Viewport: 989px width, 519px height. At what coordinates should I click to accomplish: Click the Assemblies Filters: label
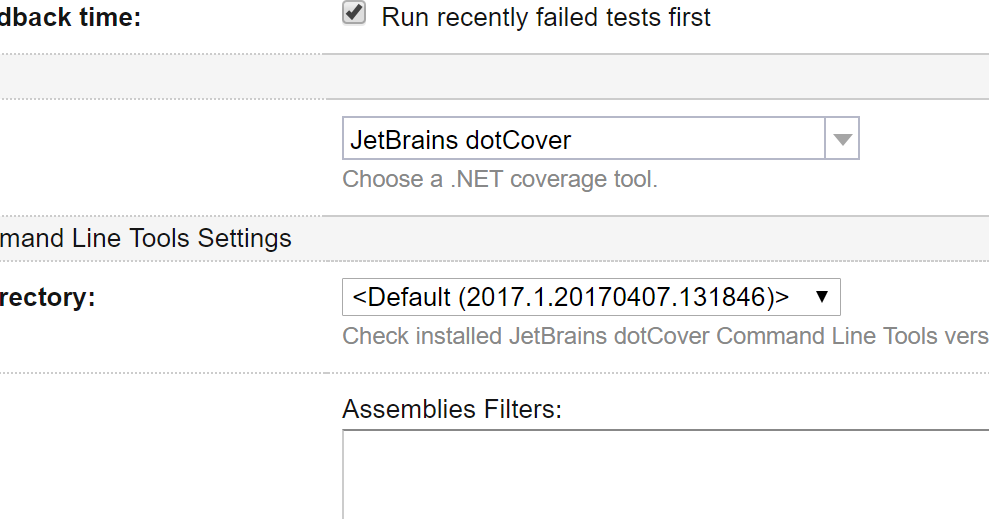pos(452,409)
